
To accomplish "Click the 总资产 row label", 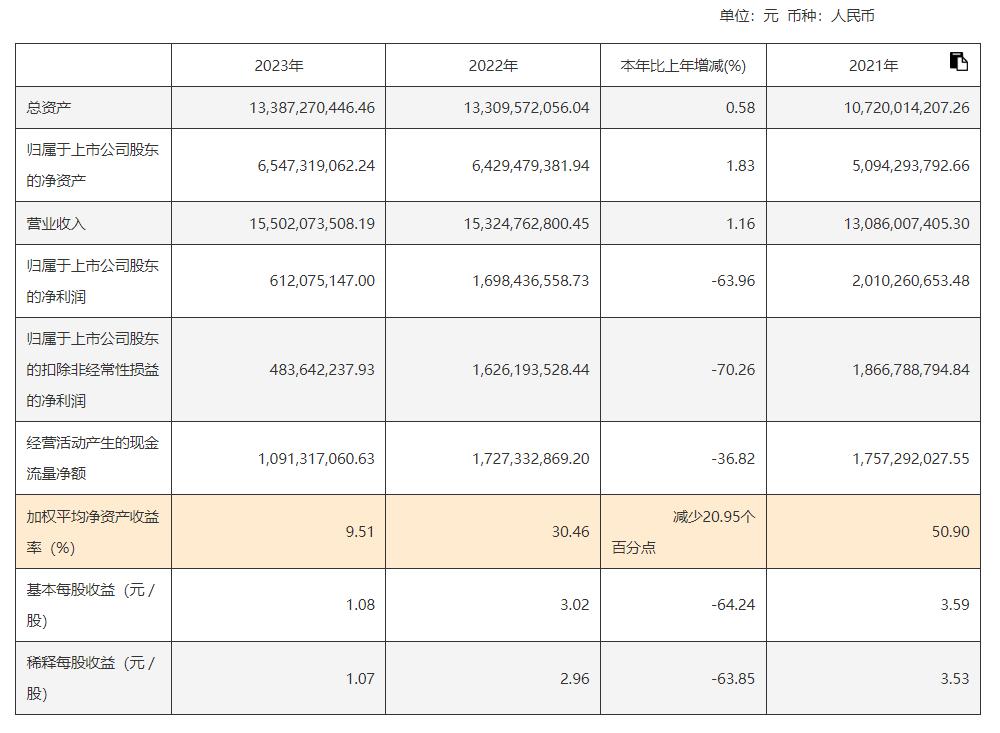I will point(48,107).
